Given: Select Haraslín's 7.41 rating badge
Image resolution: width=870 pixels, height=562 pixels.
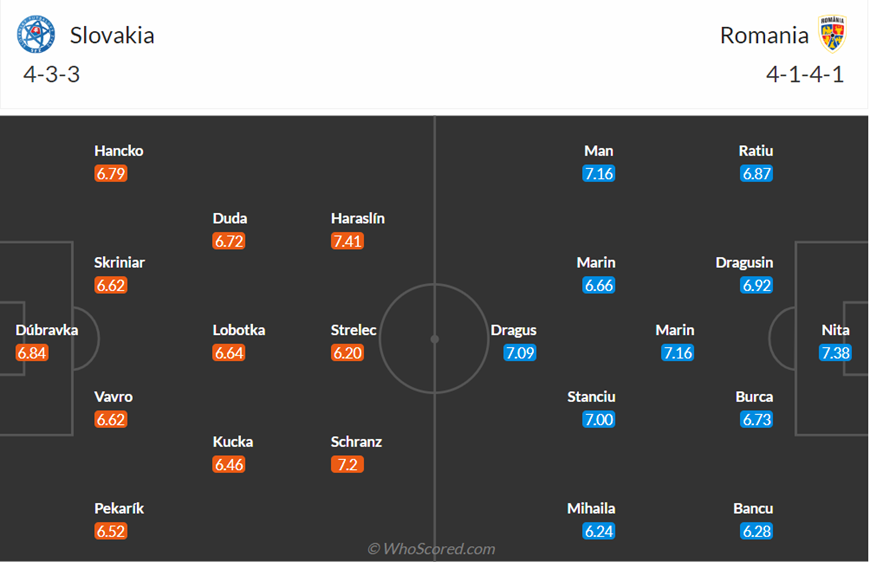Looking at the screenshot, I should (x=347, y=241).
